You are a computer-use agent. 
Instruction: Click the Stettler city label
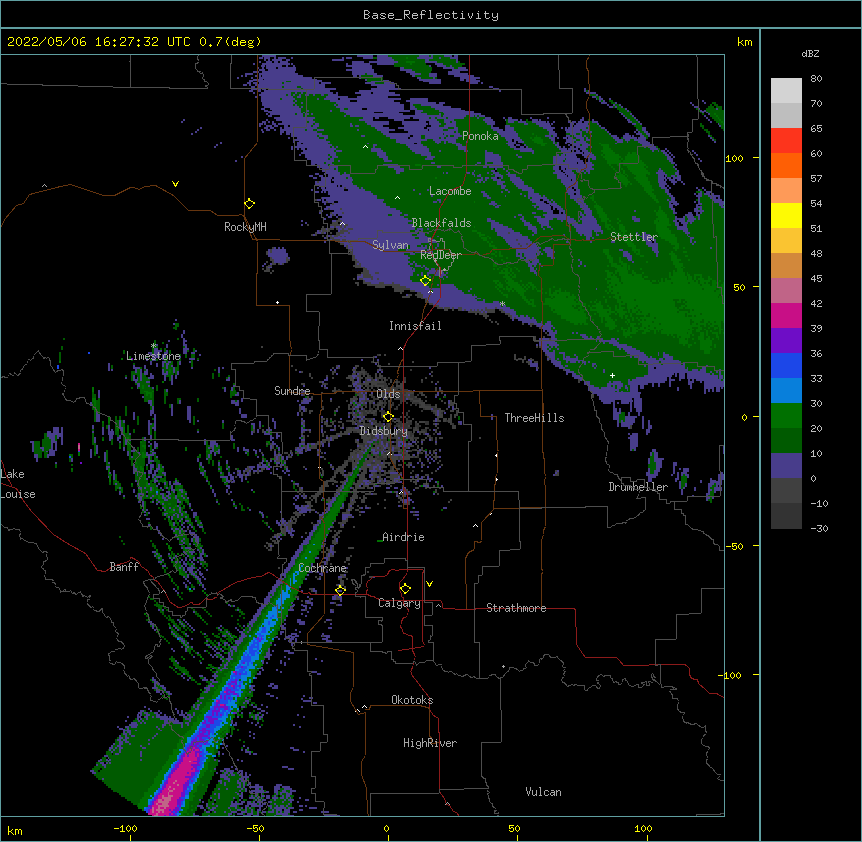click(x=634, y=237)
